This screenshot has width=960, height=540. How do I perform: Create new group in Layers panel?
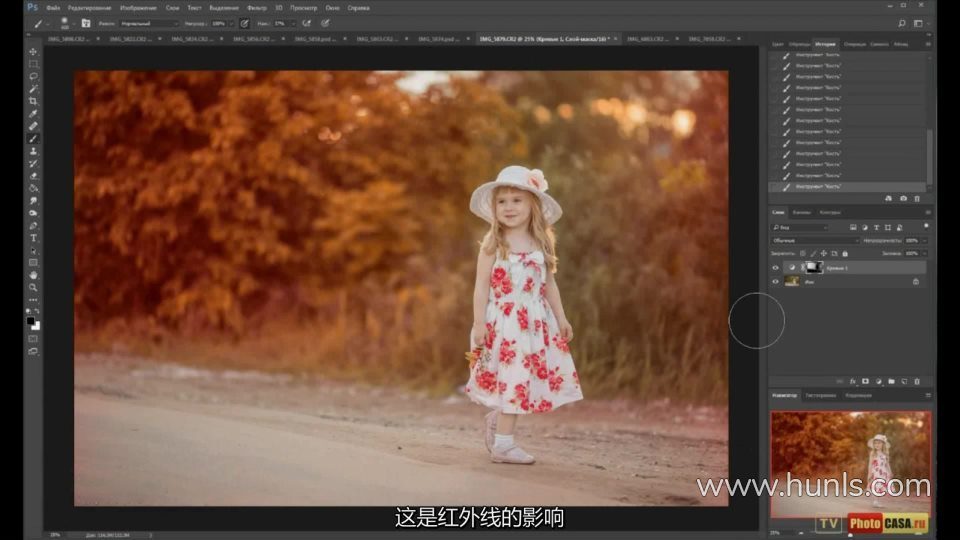coord(891,381)
